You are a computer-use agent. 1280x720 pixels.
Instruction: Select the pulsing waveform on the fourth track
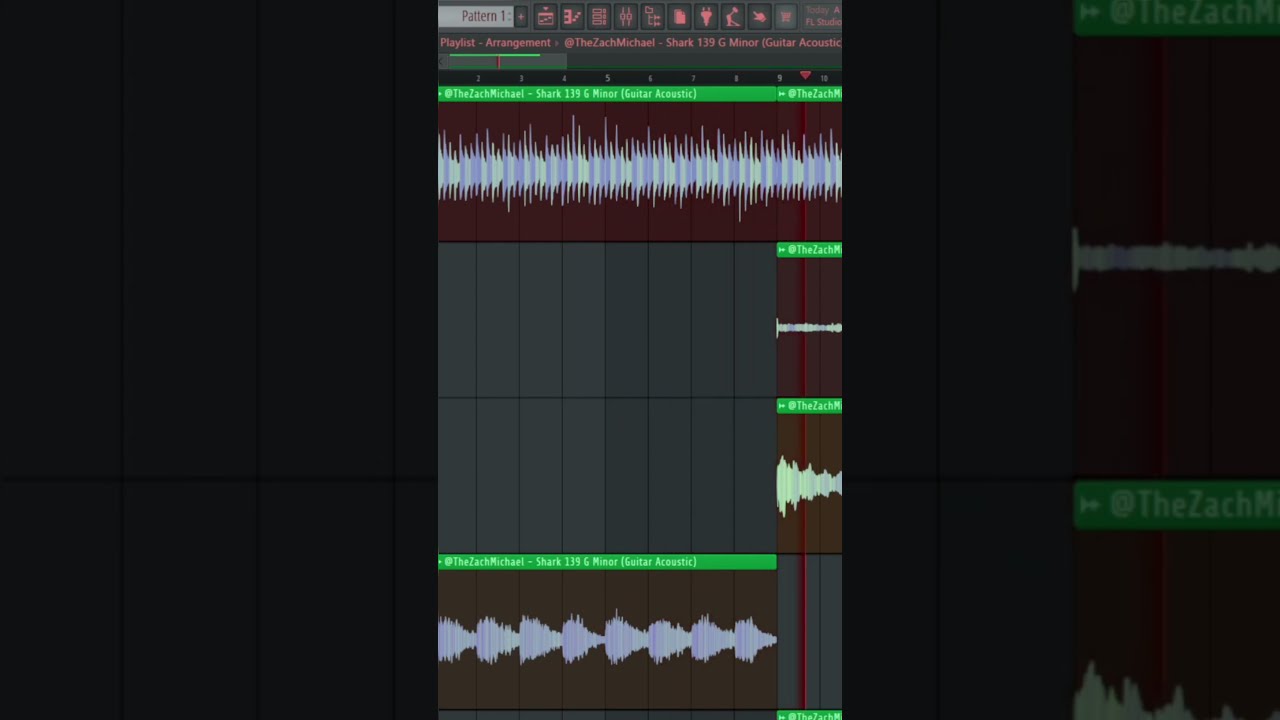(x=607, y=640)
